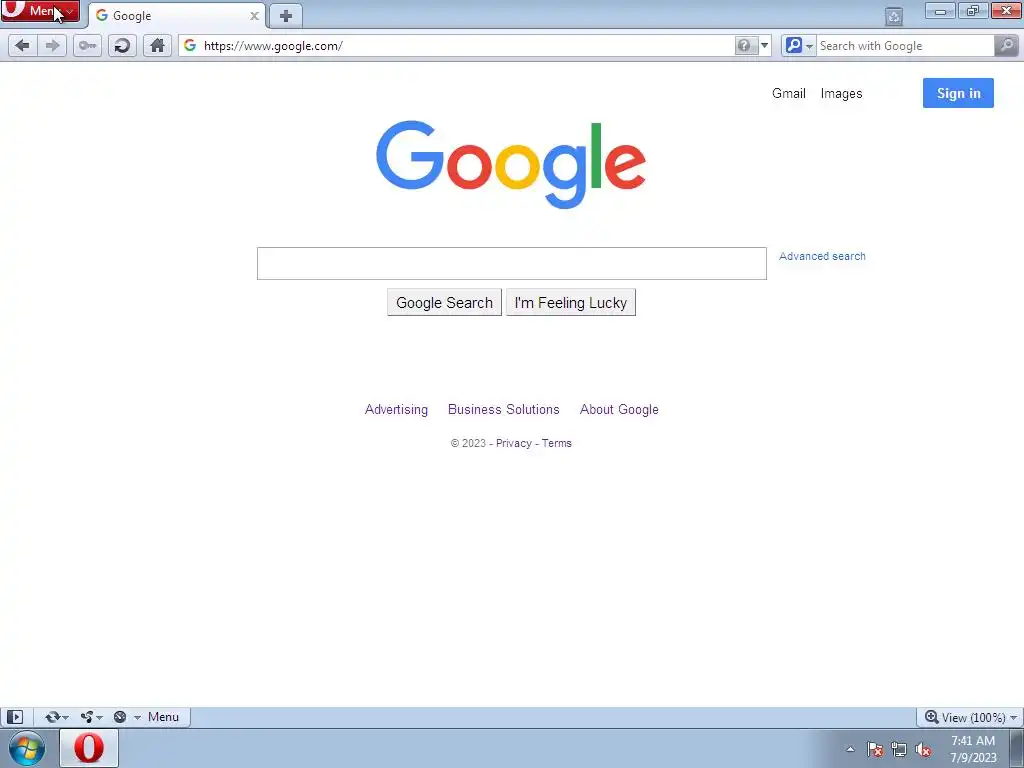
Task: Restore down the Opera window
Action: click(x=973, y=11)
